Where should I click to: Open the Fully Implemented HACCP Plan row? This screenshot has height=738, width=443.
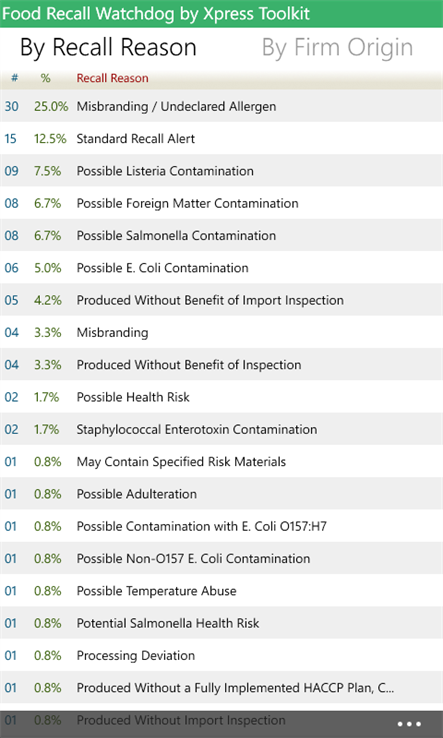pos(221,688)
